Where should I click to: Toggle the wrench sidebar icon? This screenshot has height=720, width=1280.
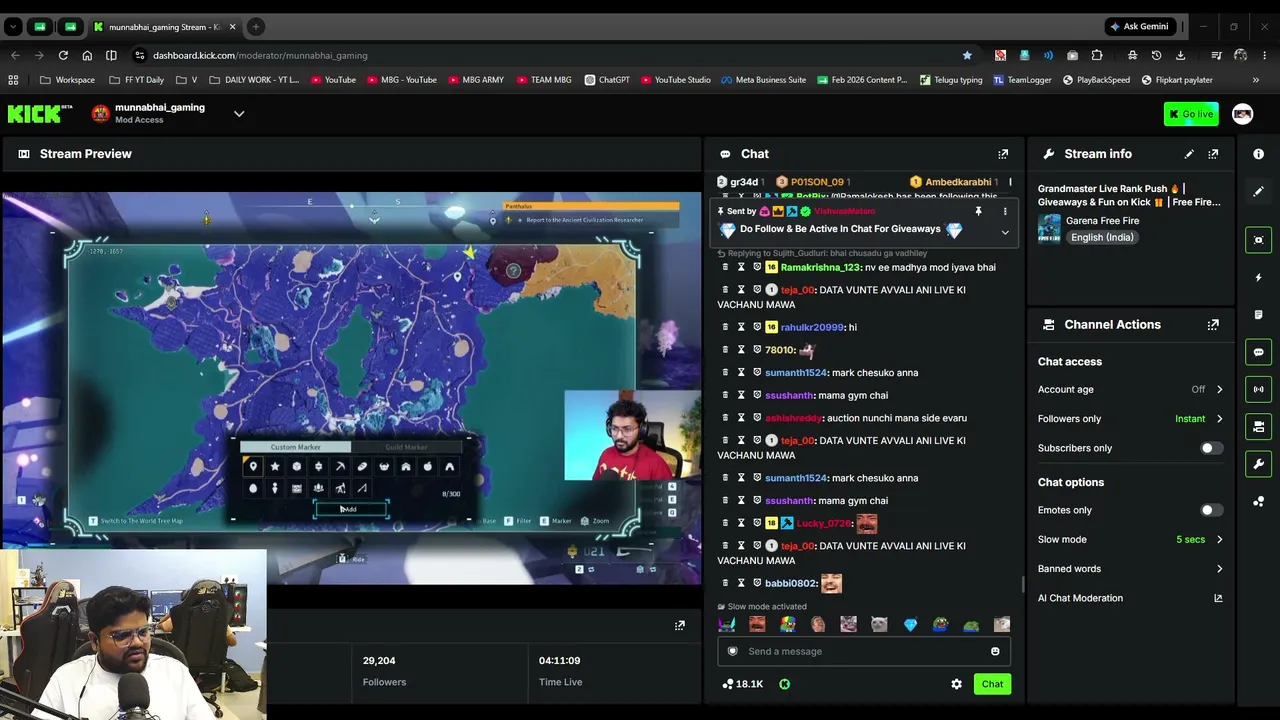click(1258, 464)
